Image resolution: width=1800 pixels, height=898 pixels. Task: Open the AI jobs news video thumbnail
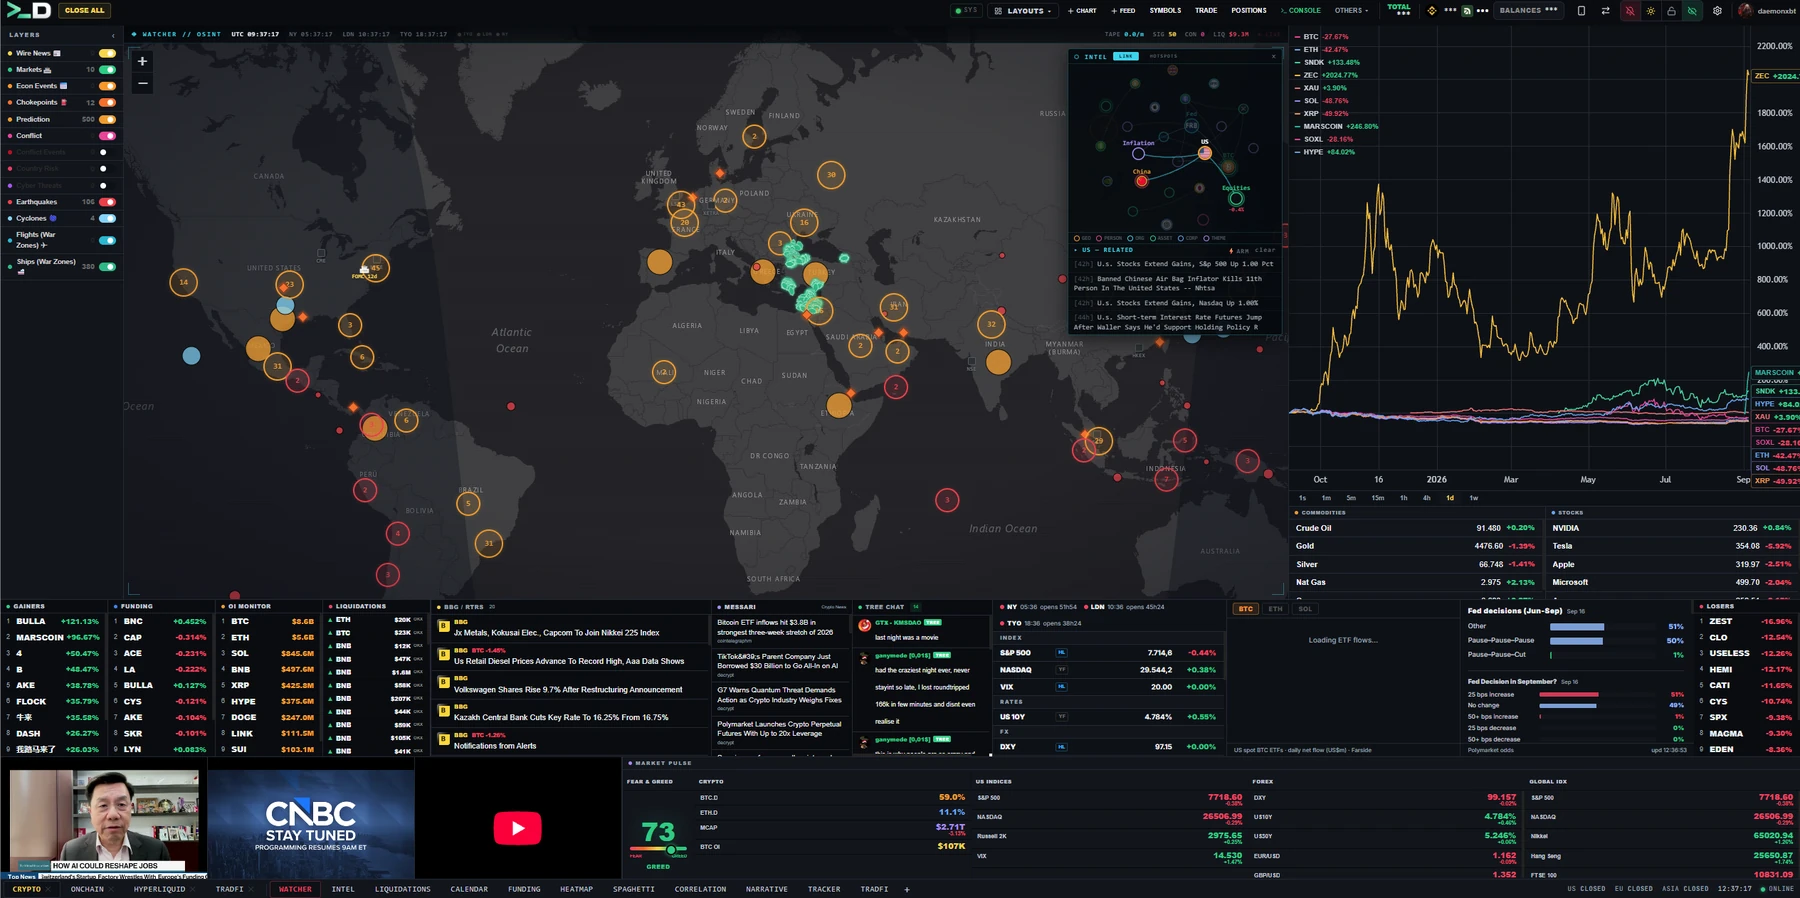click(104, 823)
